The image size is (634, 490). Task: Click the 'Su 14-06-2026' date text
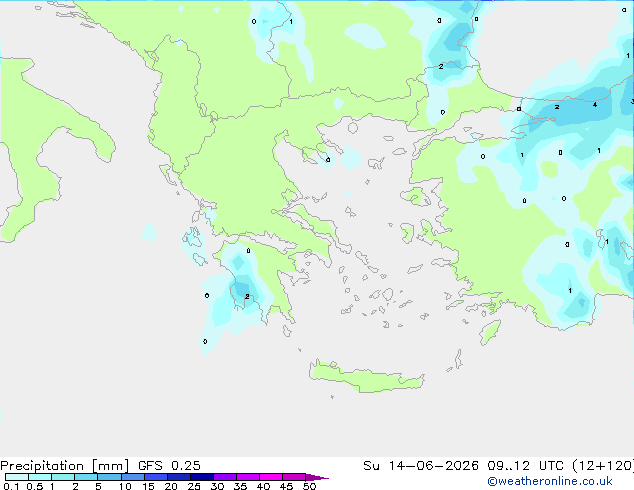click(x=421, y=466)
